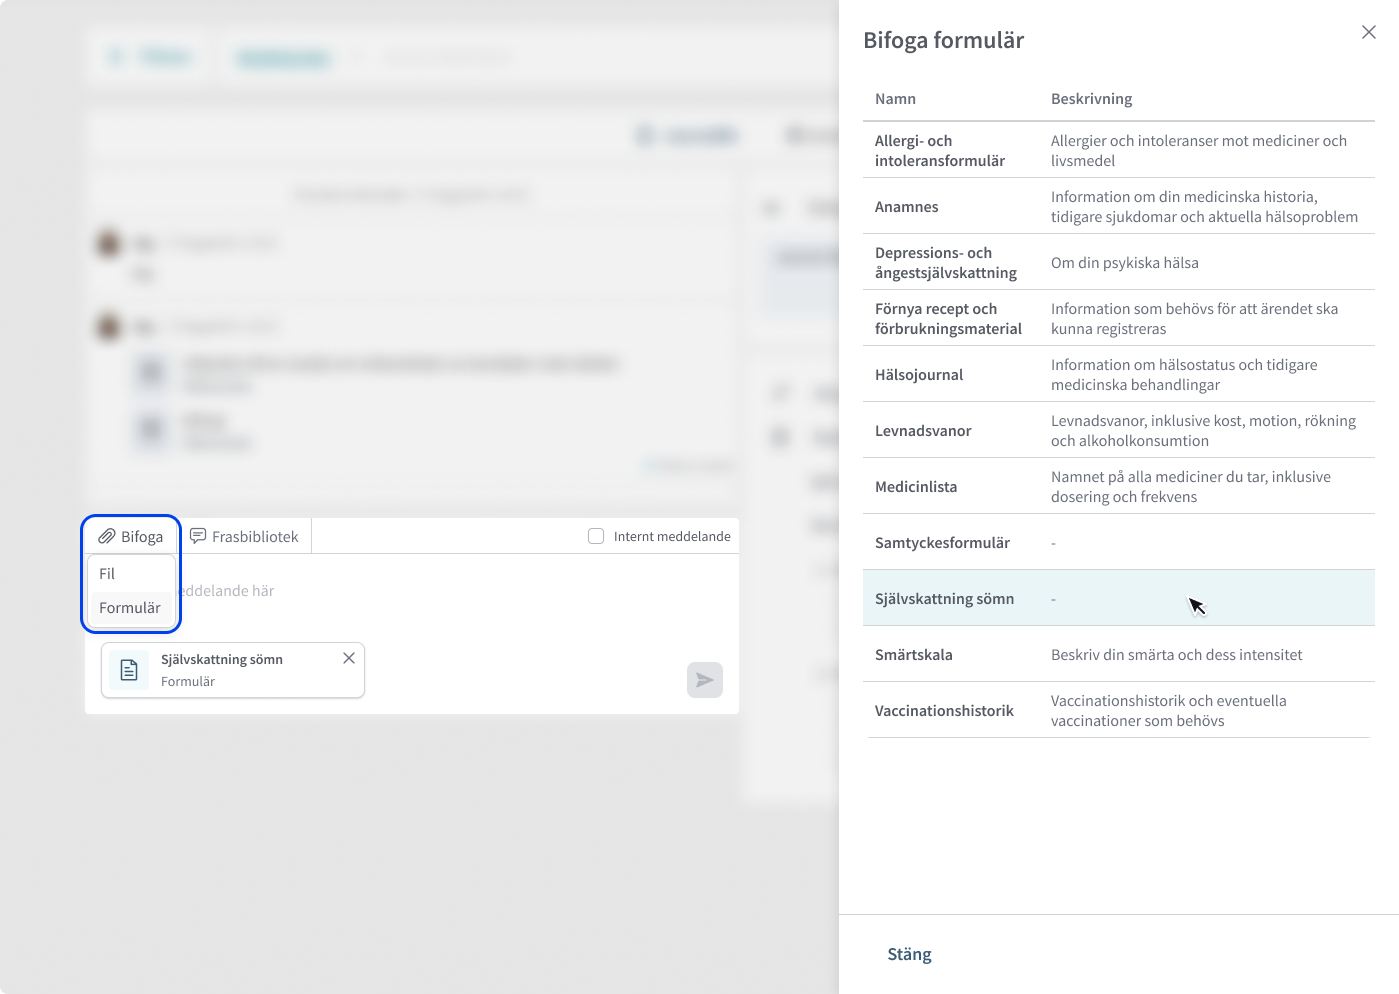Remove attached Självskattning sömn form
1399x994 pixels.
click(349, 658)
